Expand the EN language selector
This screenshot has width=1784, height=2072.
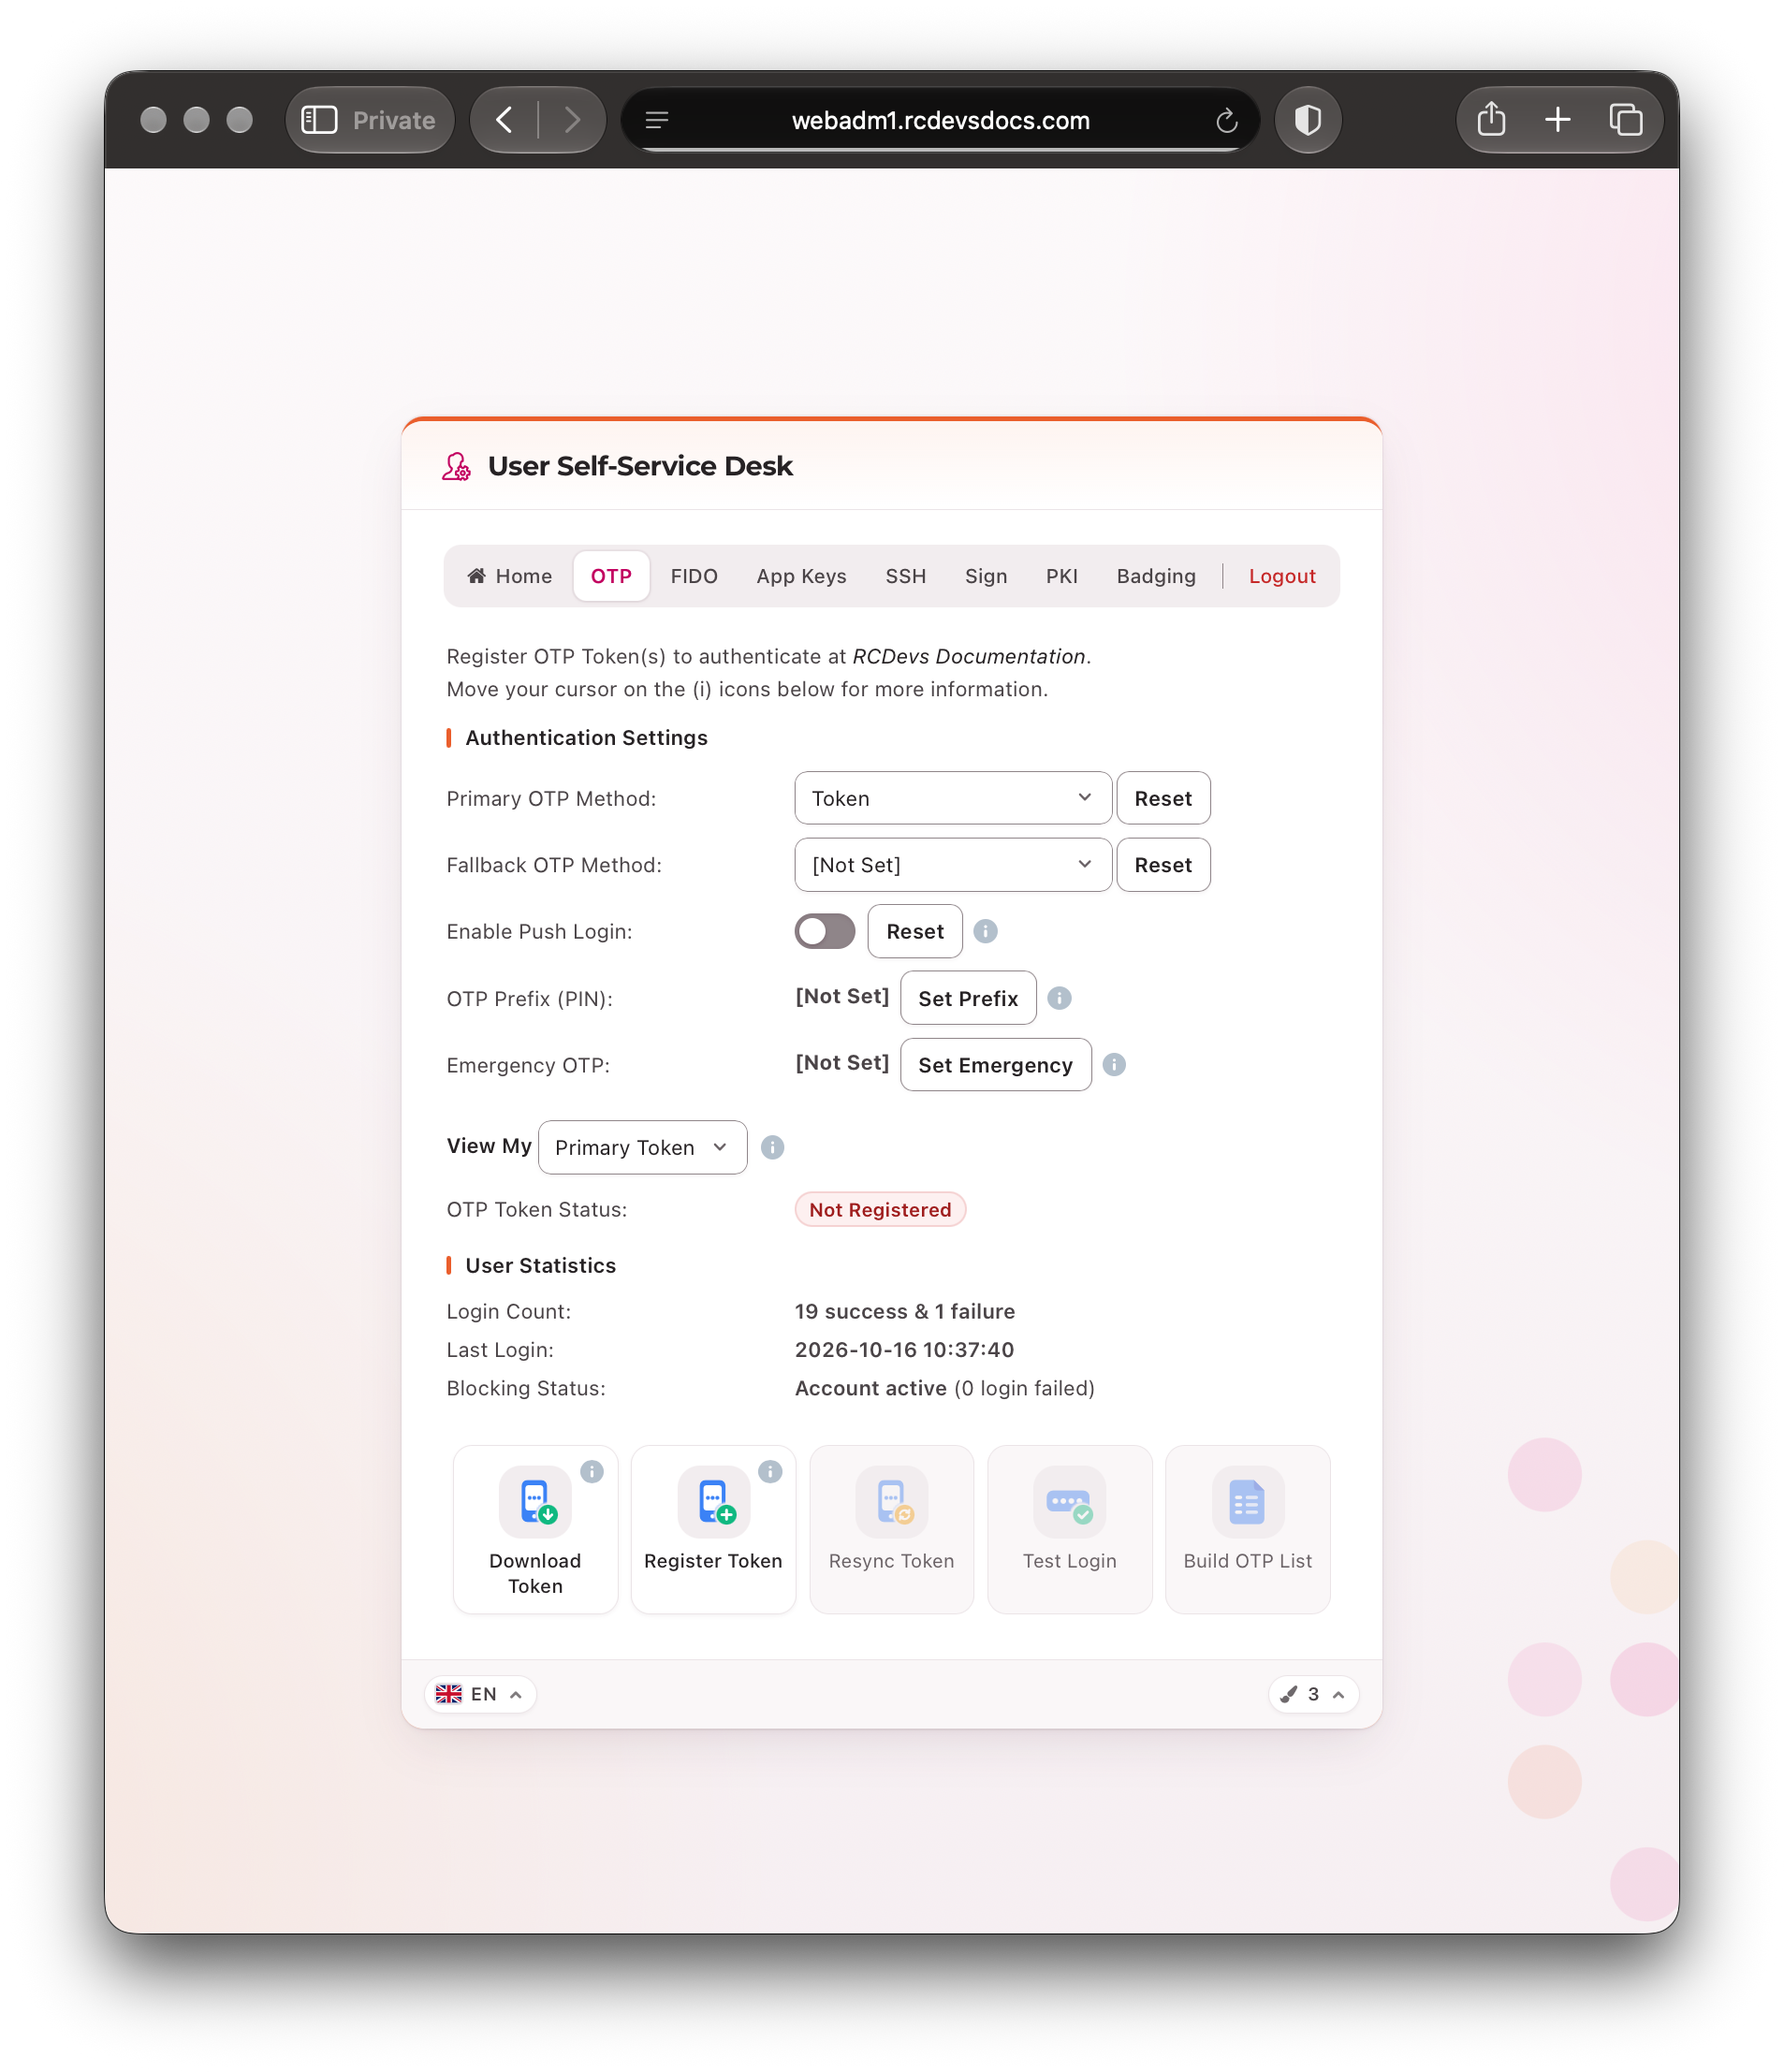click(480, 1694)
